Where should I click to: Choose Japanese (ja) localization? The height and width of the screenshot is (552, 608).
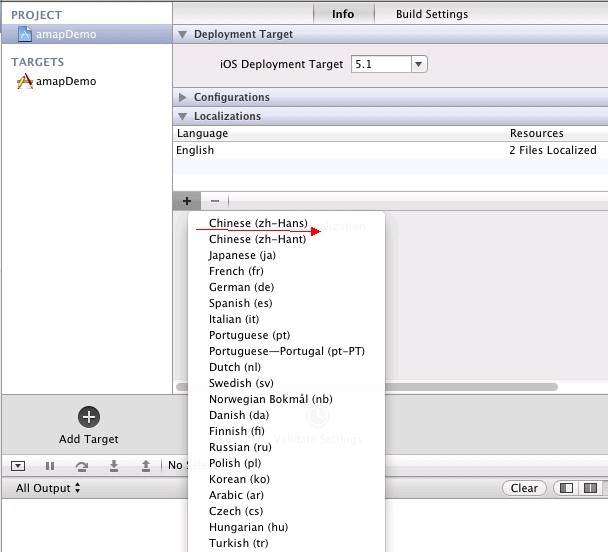(286, 255)
